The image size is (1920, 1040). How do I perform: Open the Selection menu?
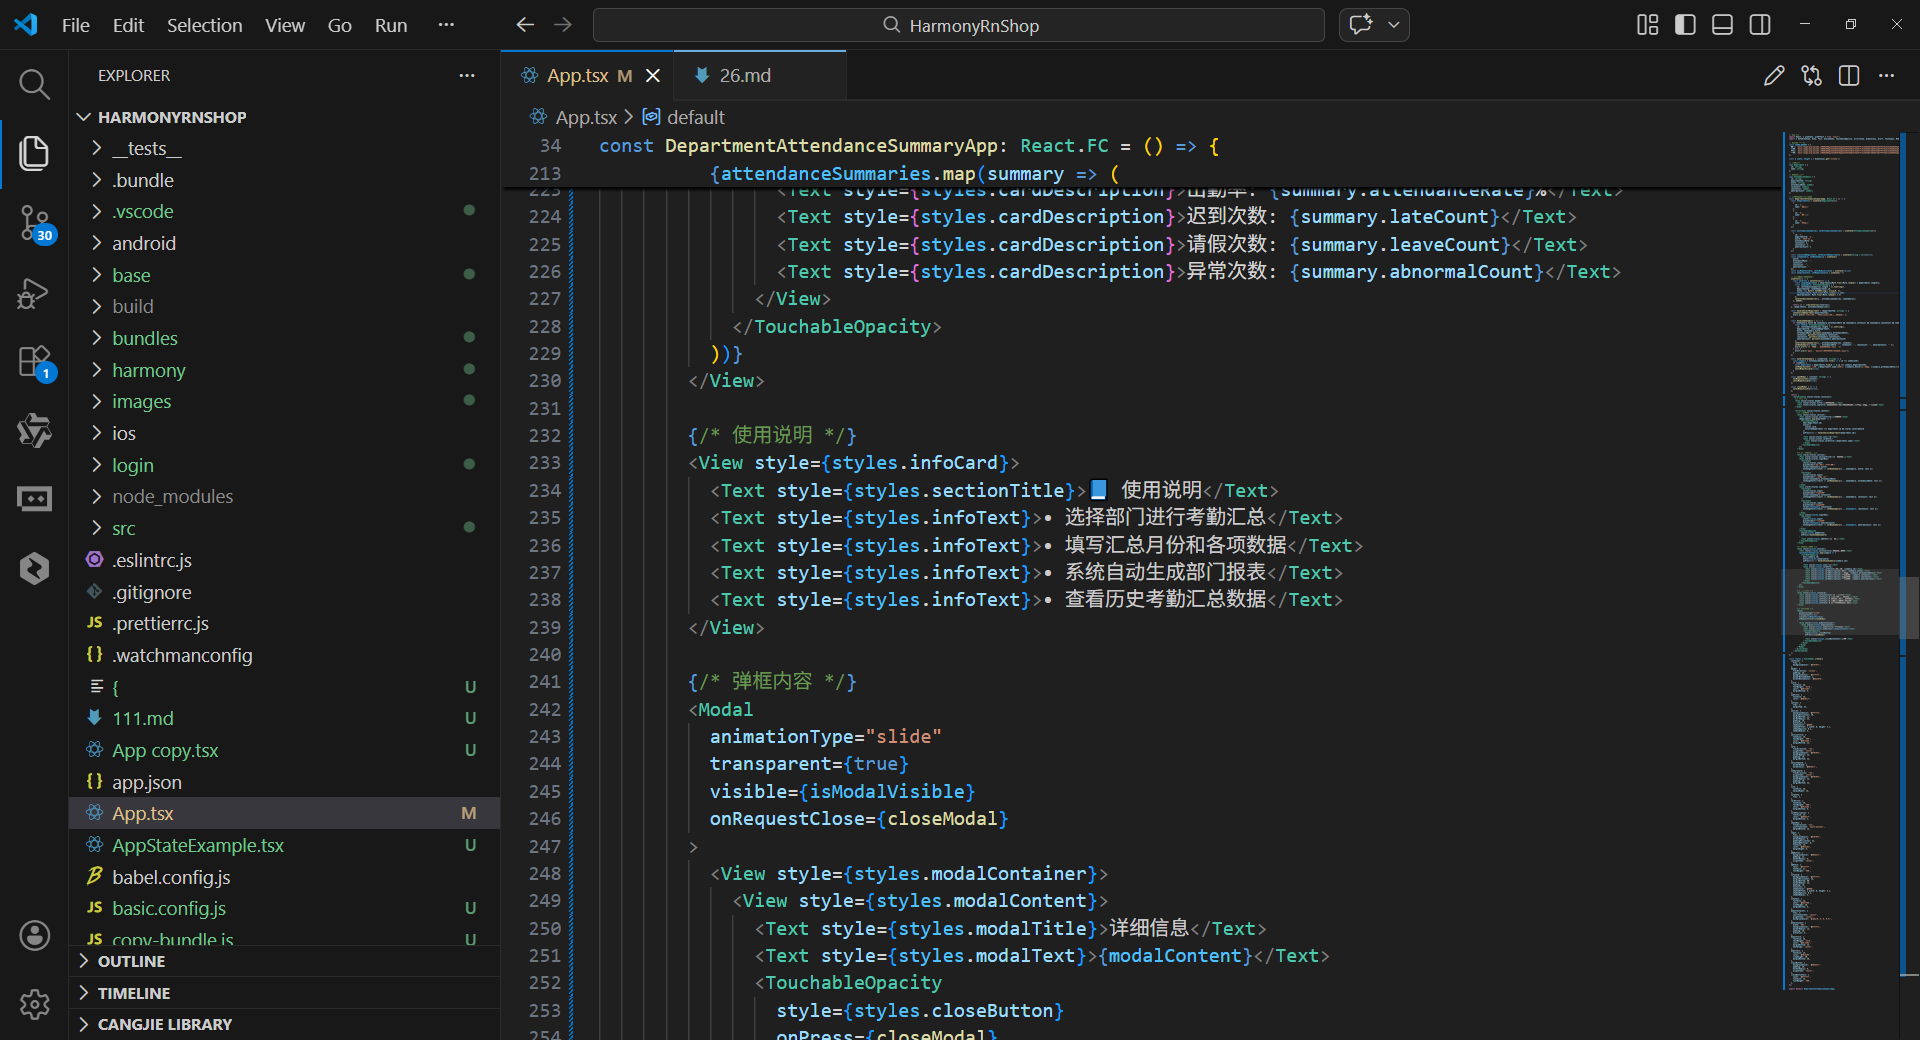(x=204, y=25)
